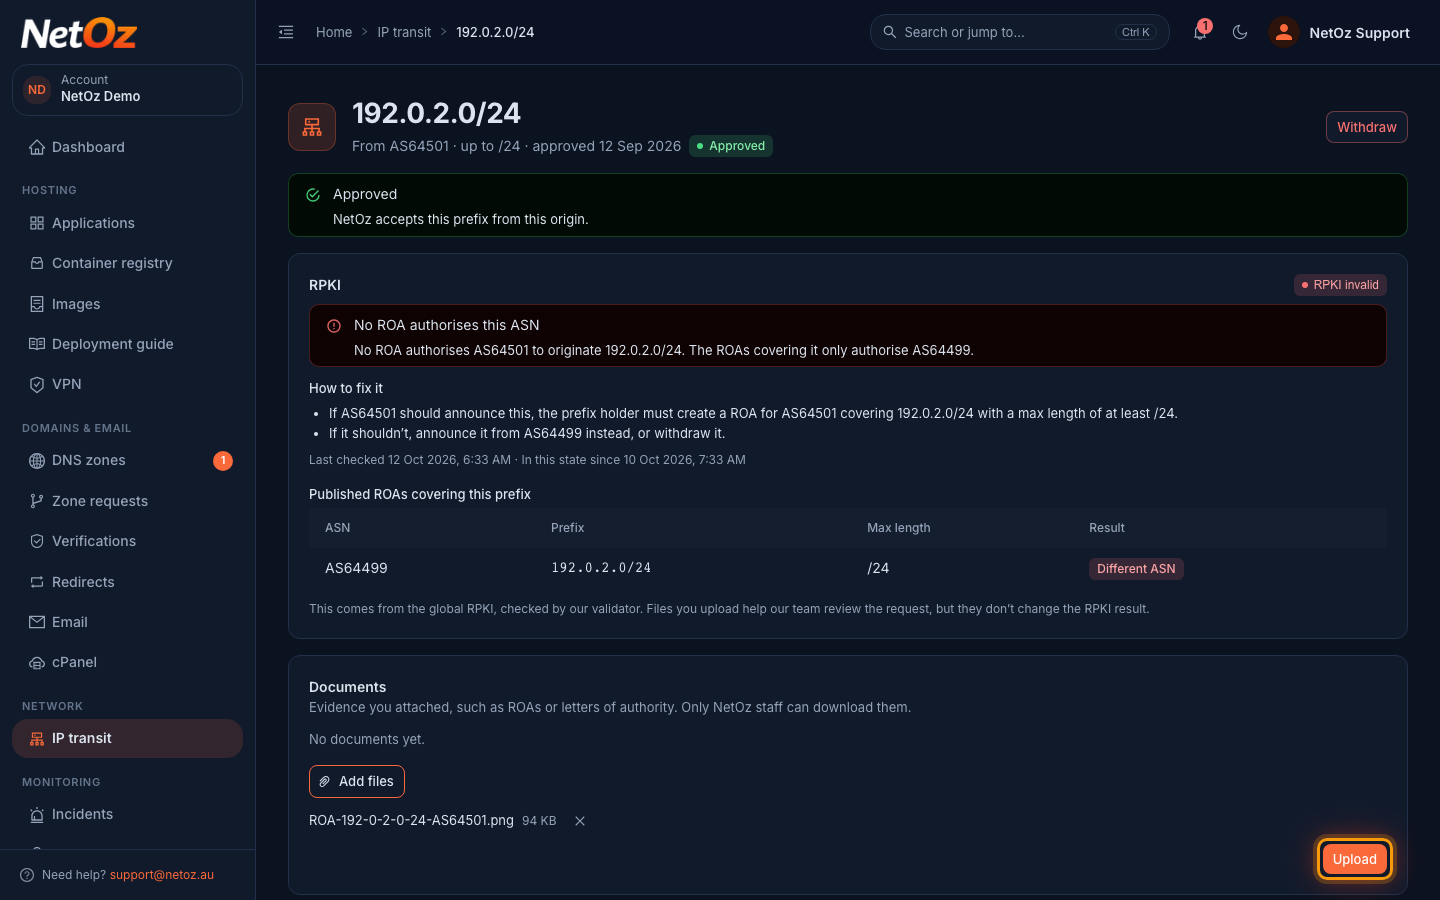This screenshot has height=900, width=1440.
Task: Click the IP transit breadcrumb
Action: [404, 32]
